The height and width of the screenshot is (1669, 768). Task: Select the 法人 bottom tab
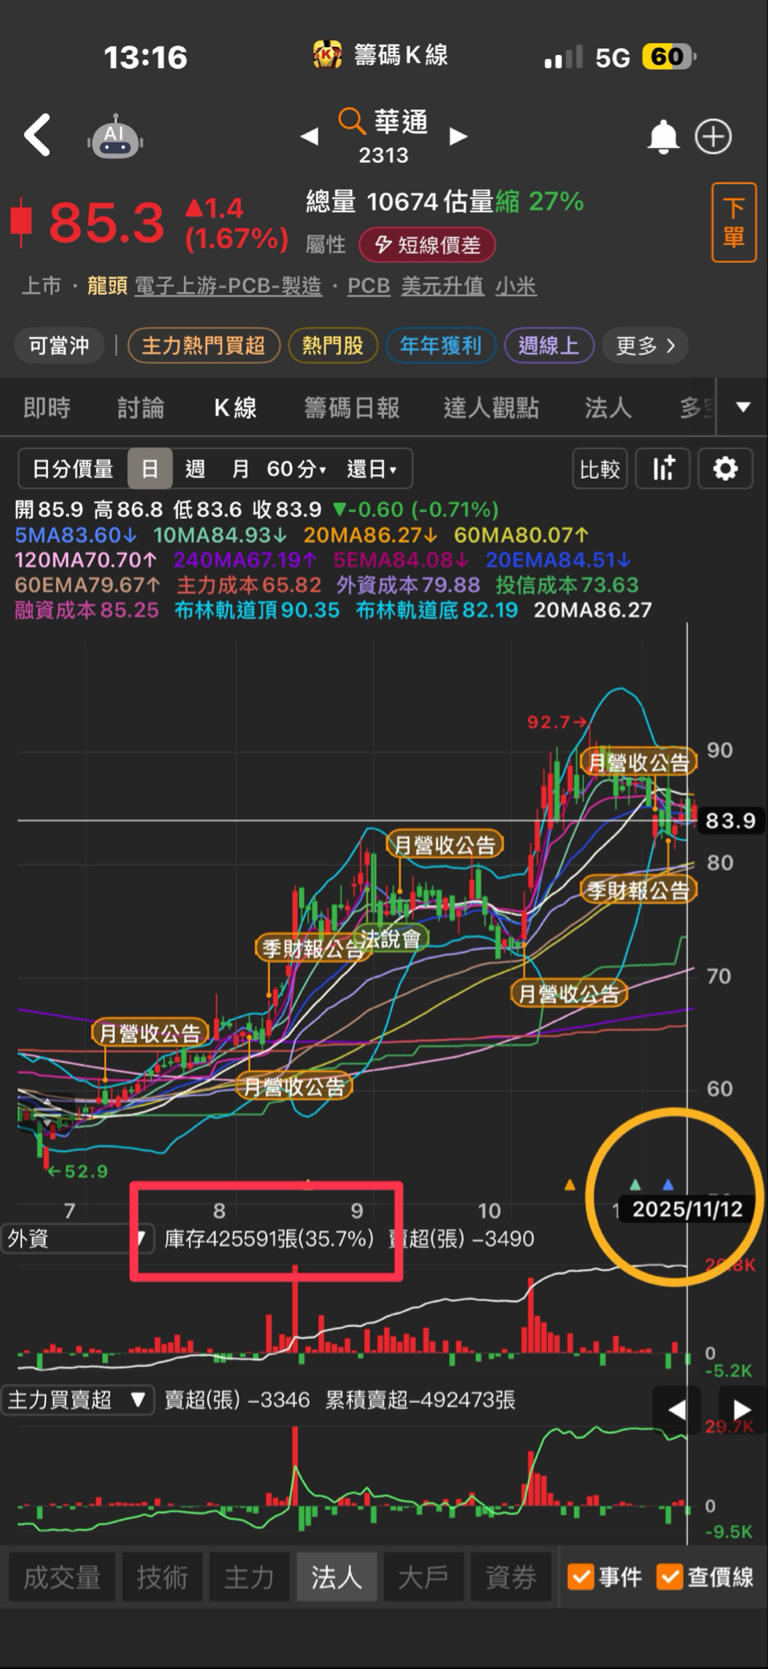[x=336, y=1577]
